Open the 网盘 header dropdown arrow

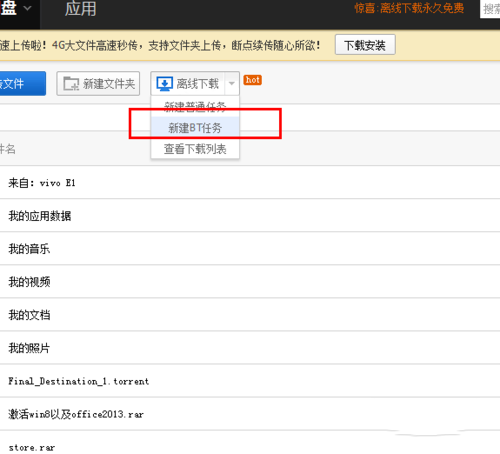[27, 8]
